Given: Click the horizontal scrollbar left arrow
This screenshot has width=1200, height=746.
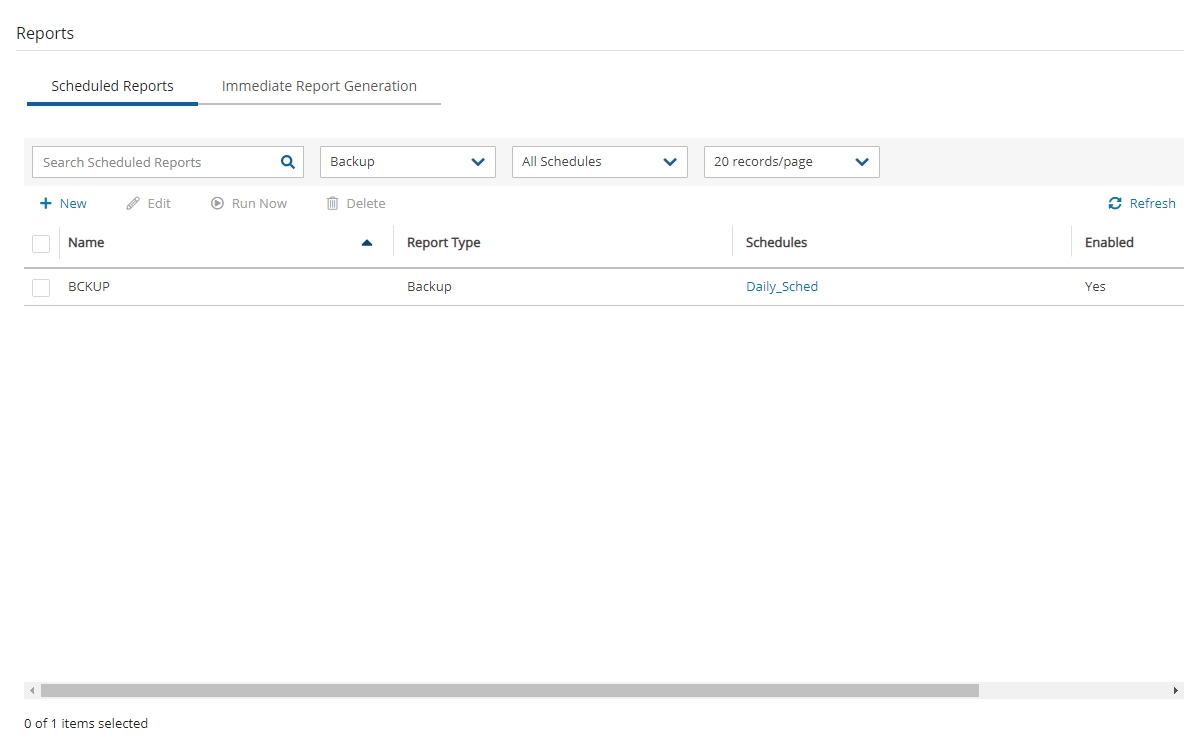Looking at the screenshot, I should pyautogui.click(x=32, y=691).
